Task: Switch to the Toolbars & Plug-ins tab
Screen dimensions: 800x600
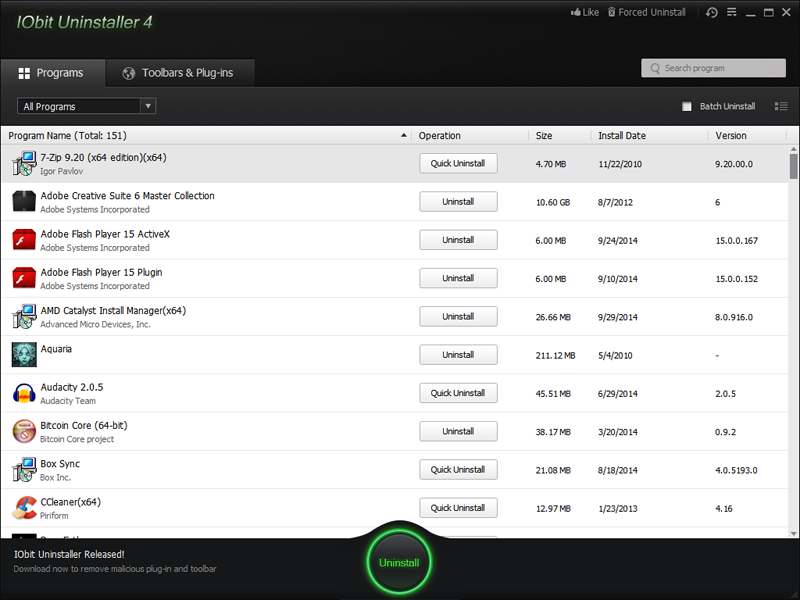Action: click(x=178, y=73)
